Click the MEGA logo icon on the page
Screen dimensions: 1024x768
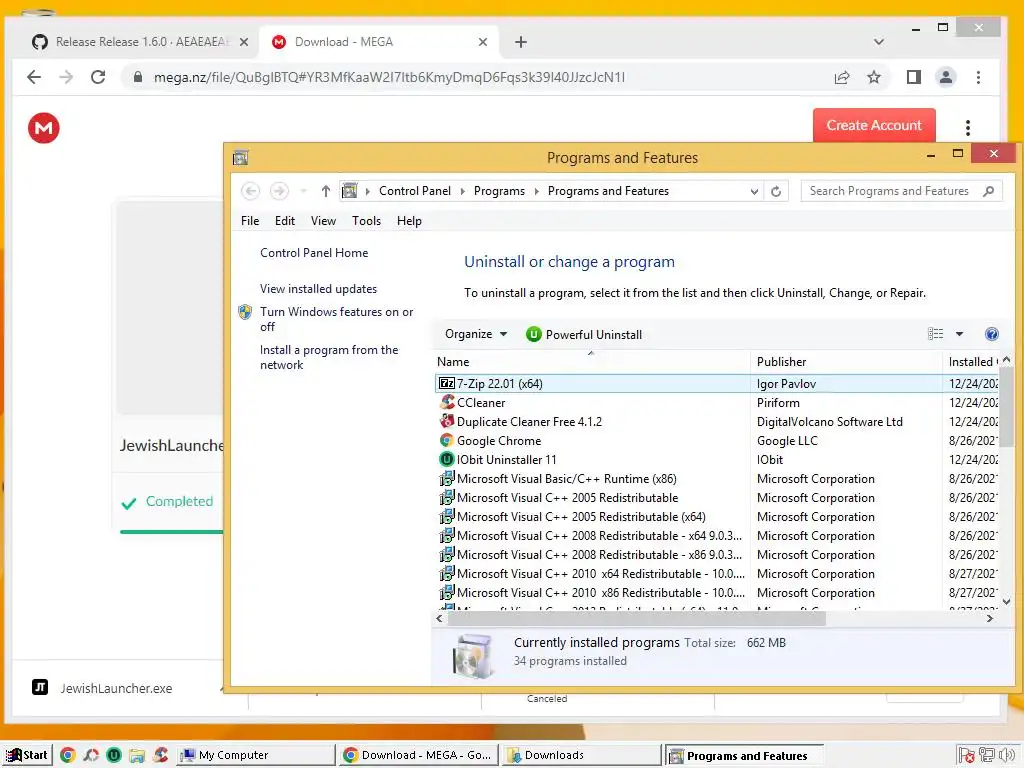44,128
